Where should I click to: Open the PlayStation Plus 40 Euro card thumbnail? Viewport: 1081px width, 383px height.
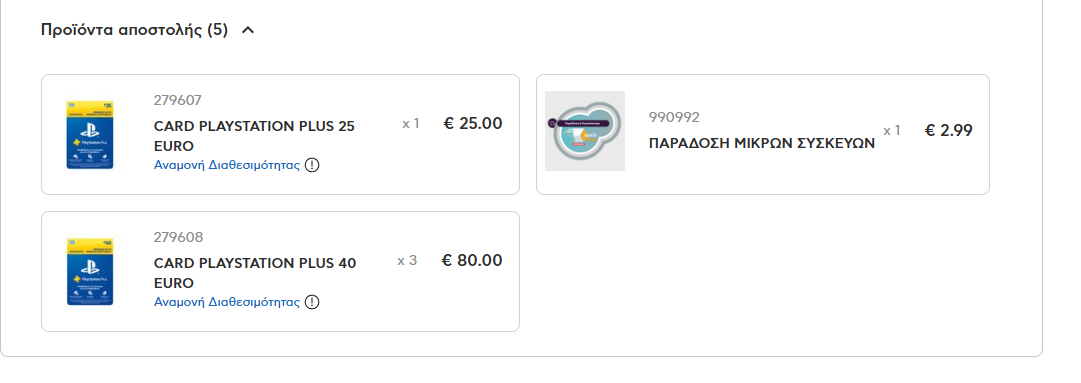coord(90,271)
